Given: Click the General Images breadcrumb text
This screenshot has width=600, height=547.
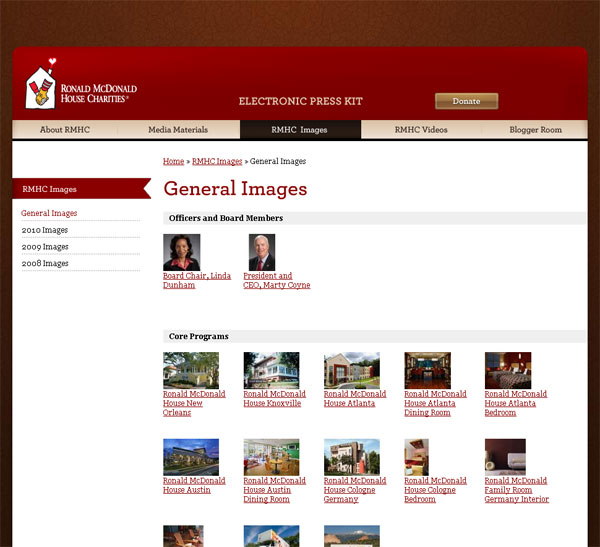Looking at the screenshot, I should [x=278, y=162].
